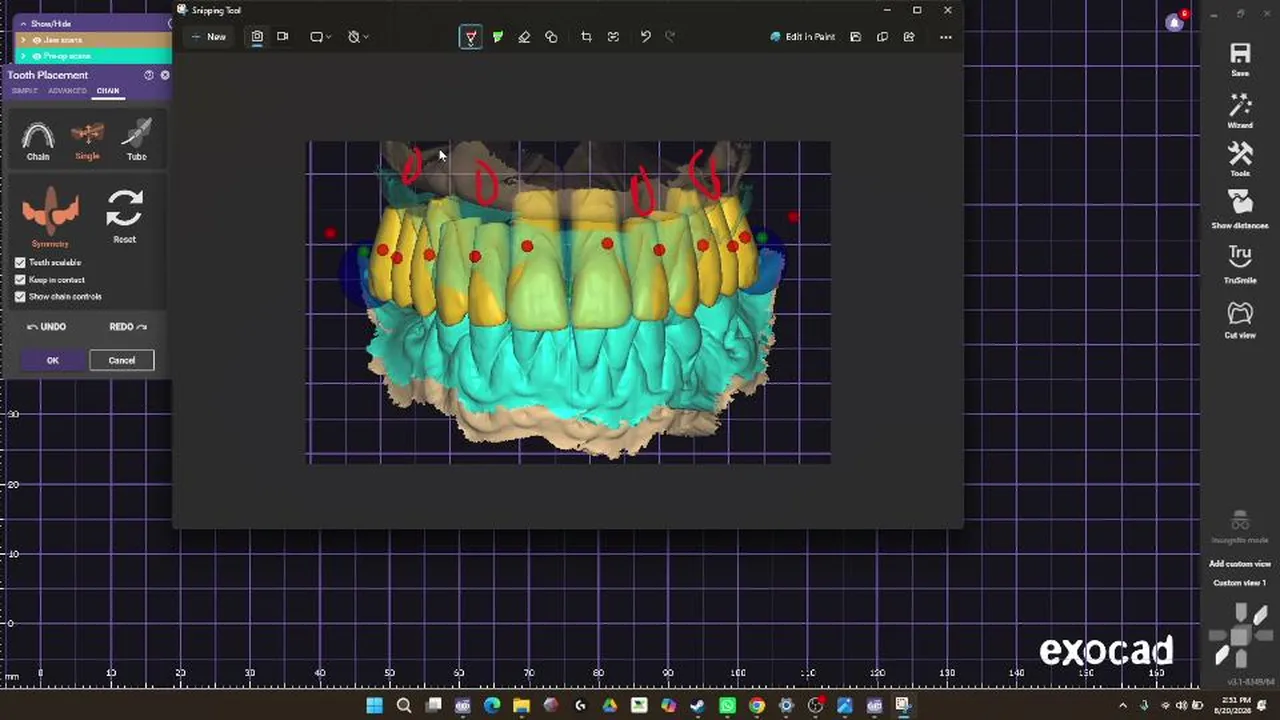
Task: Select Custom view 1
Action: [1240, 583]
